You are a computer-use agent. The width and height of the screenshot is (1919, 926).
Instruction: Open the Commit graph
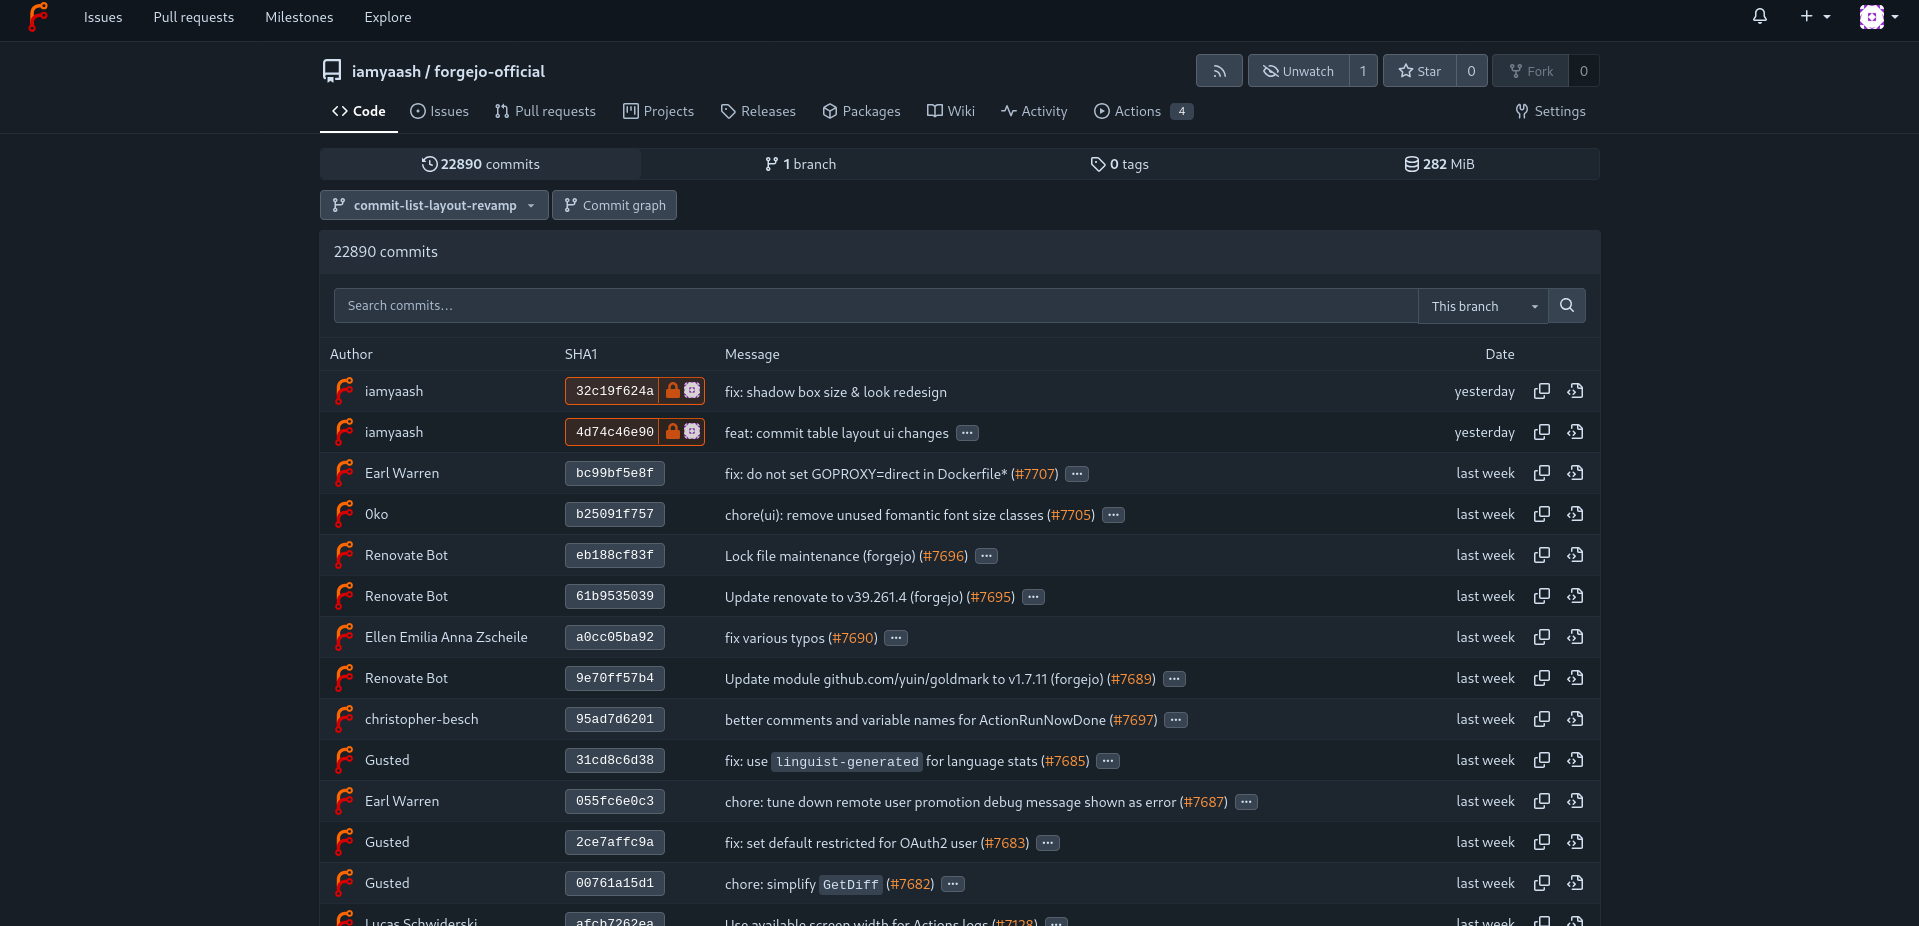pyautogui.click(x=614, y=205)
